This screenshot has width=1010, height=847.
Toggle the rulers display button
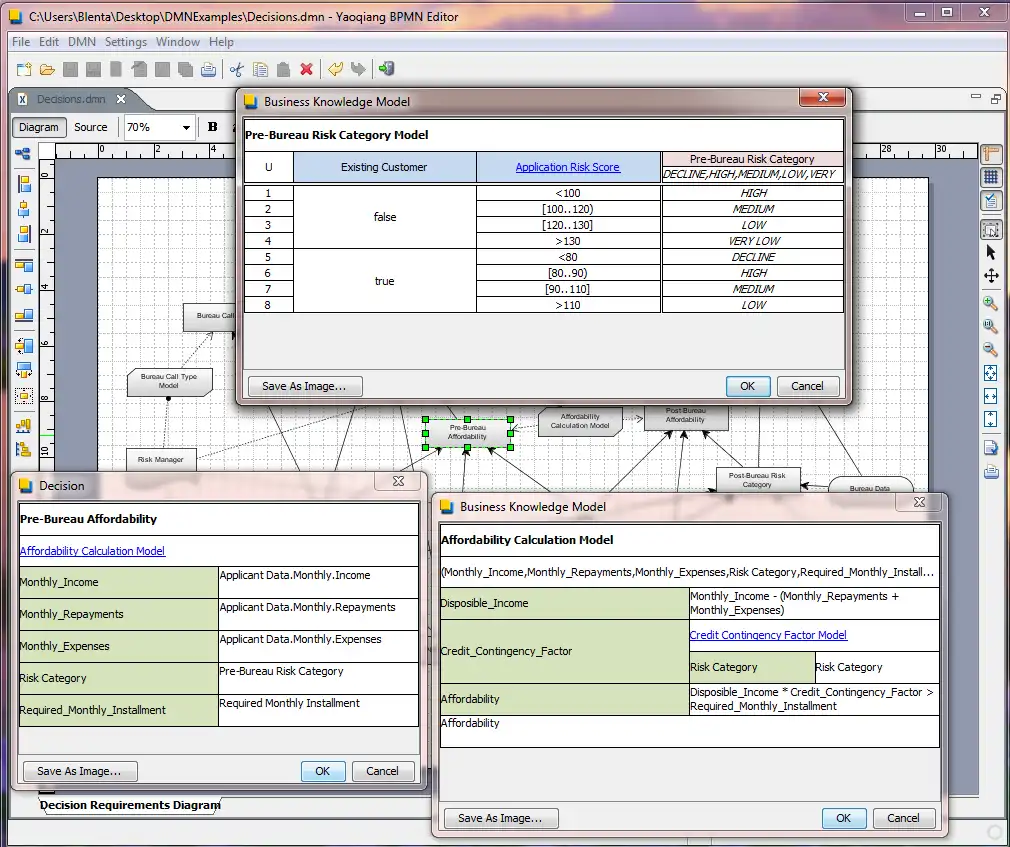point(990,154)
